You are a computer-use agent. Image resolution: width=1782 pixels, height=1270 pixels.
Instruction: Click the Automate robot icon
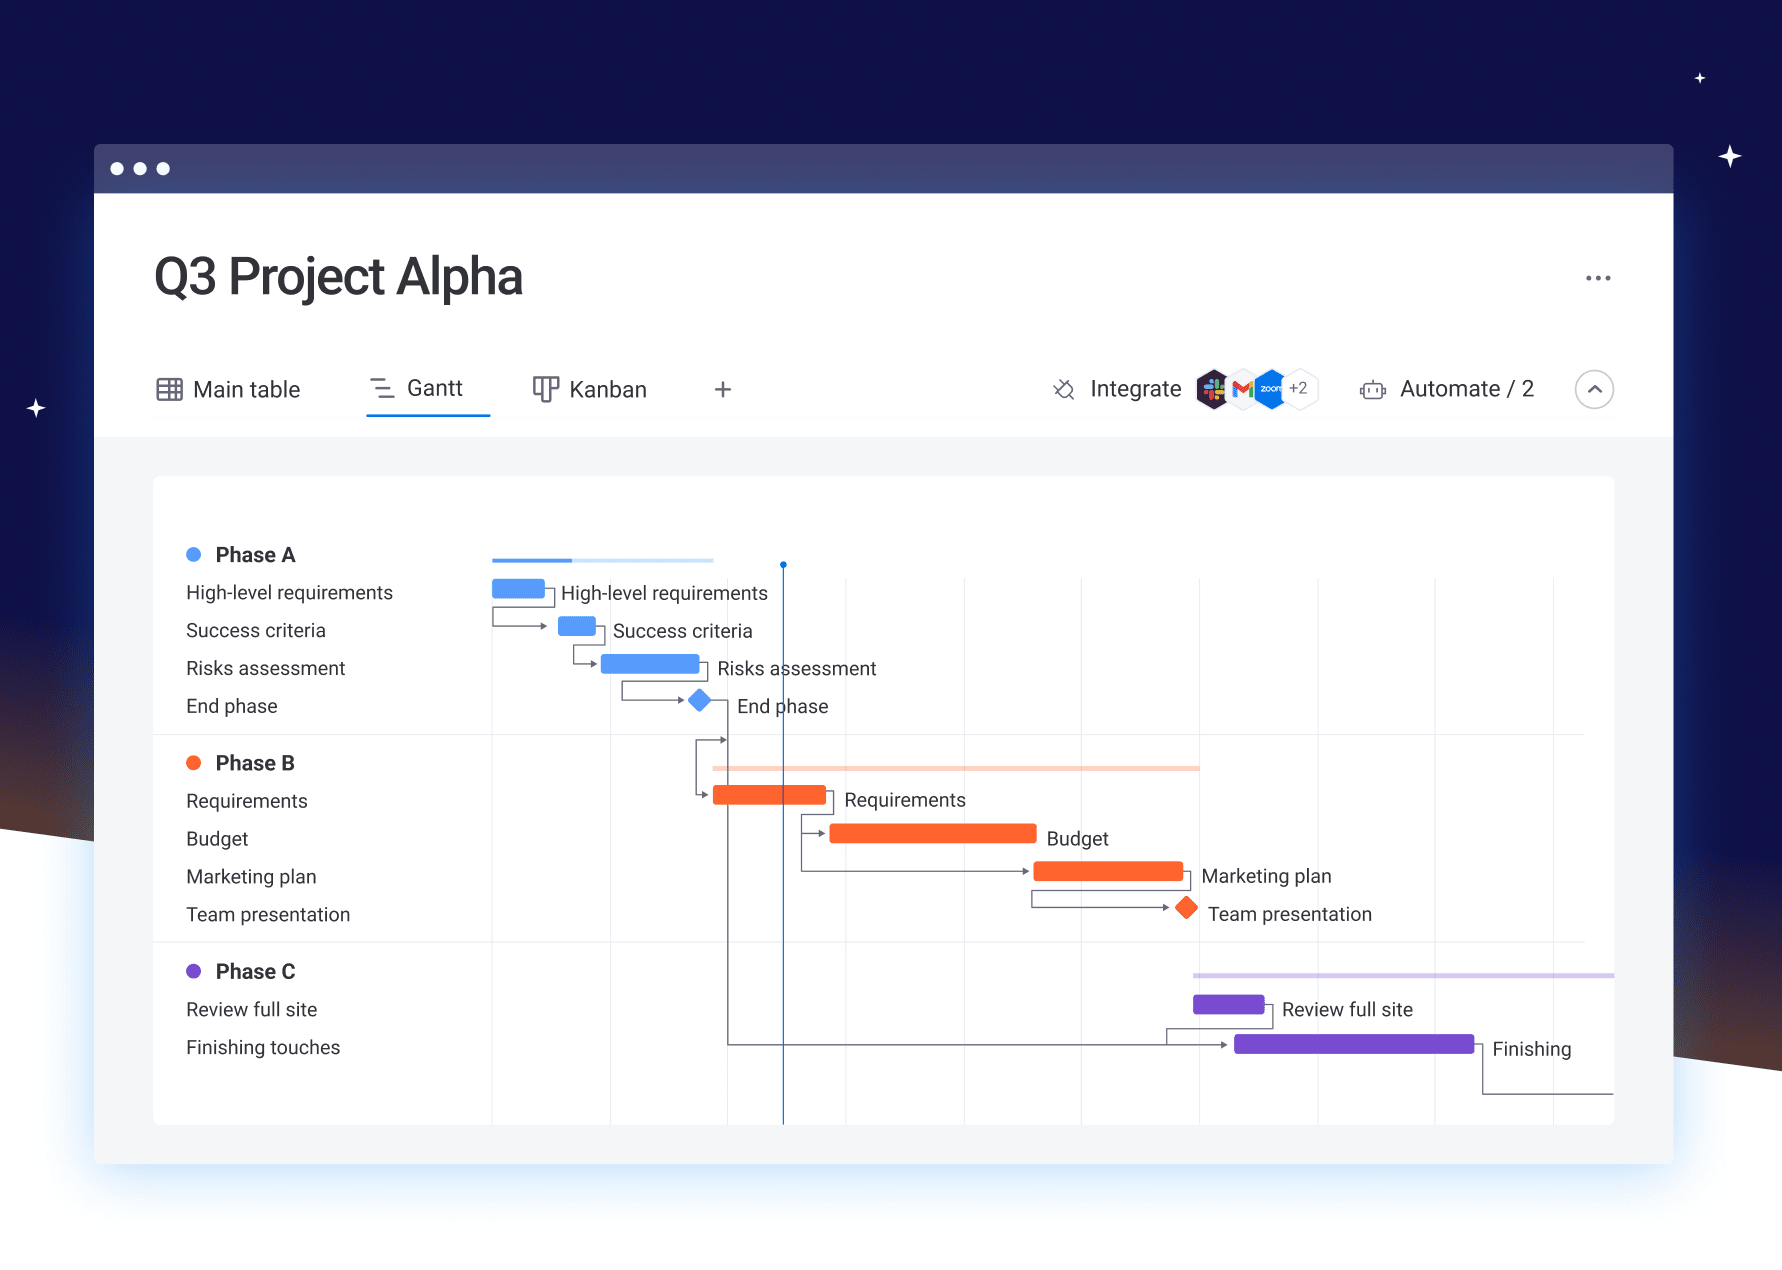tap(1372, 390)
